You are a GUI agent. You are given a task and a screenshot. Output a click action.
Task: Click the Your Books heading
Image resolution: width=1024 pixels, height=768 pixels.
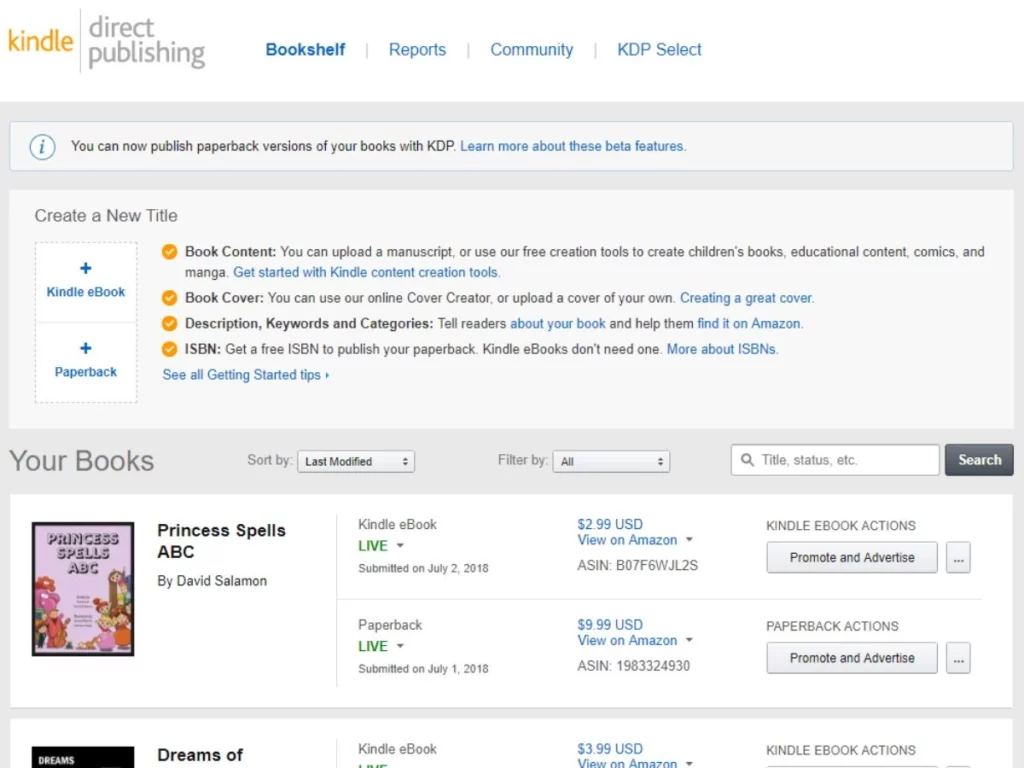(82, 461)
